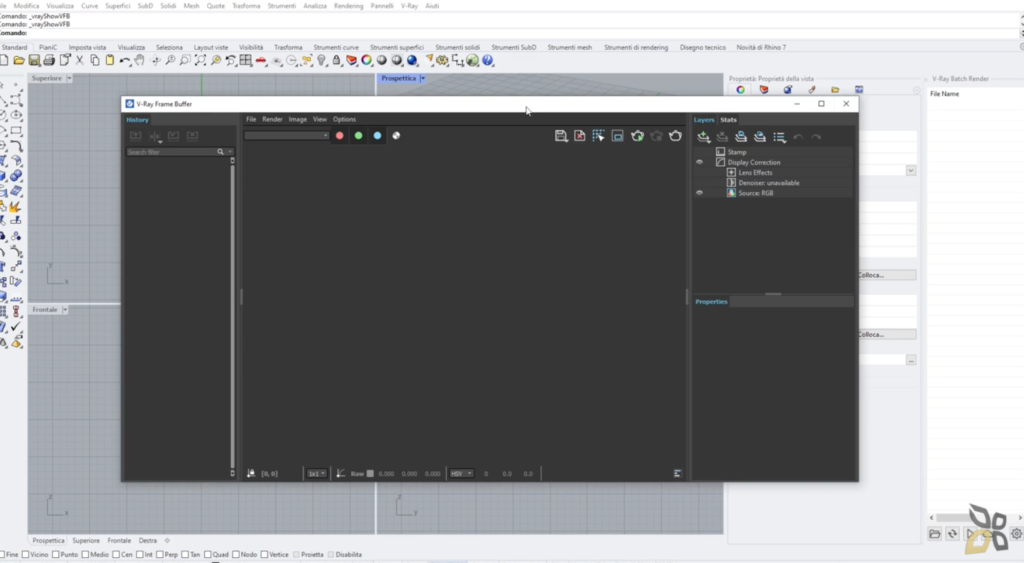Open the File menu in V-Ray Frame Buffer
This screenshot has width=1024, height=563.
[251, 120]
